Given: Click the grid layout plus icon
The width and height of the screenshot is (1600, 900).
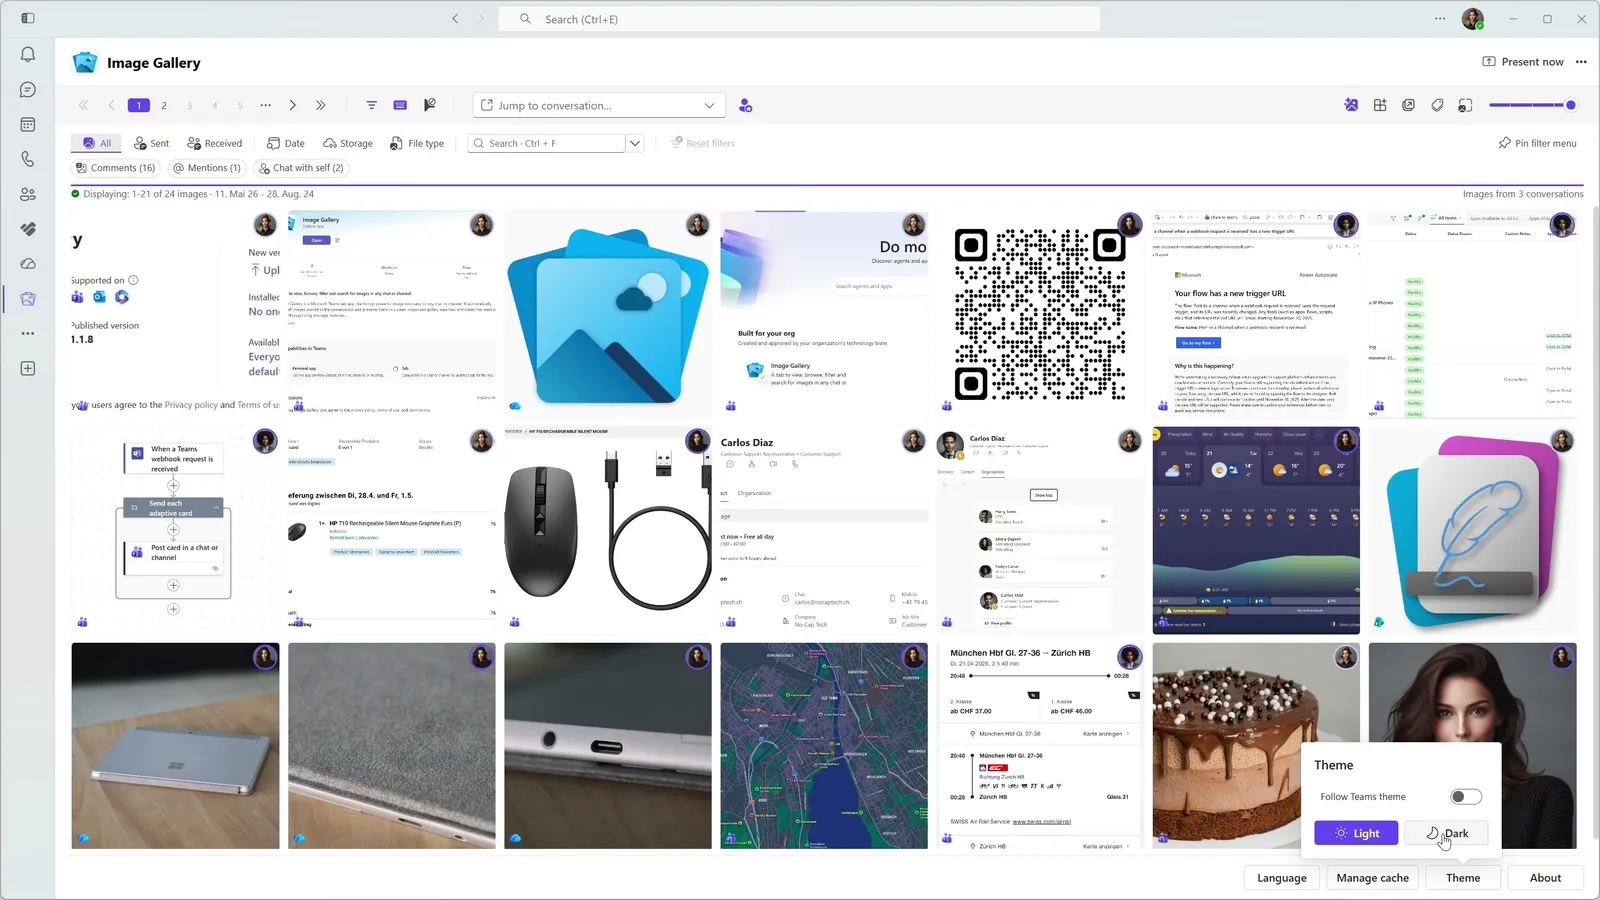Looking at the screenshot, I should tap(1380, 105).
